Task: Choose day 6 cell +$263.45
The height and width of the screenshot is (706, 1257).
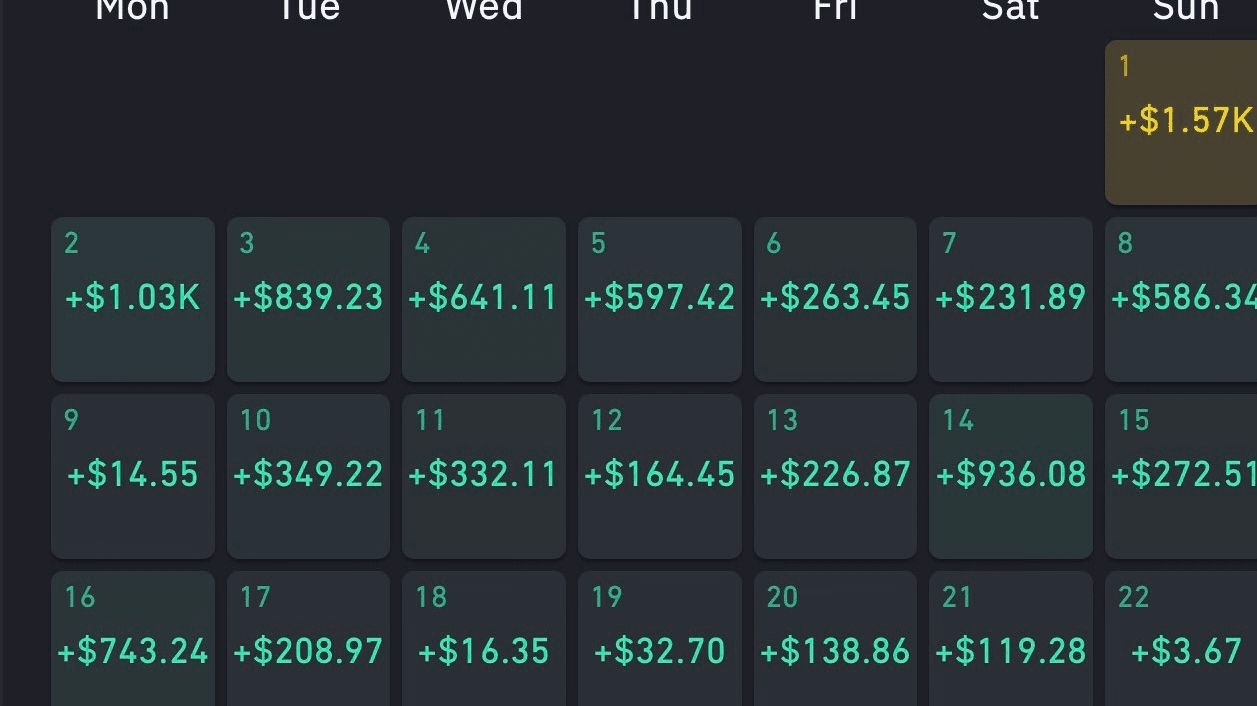Action: 835,299
